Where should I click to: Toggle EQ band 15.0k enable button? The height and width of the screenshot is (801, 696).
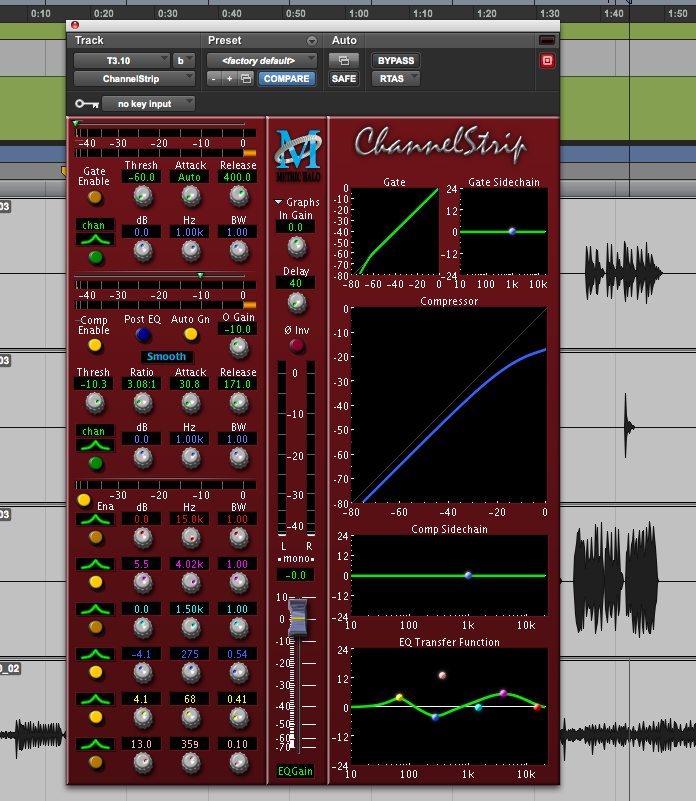(x=96, y=537)
